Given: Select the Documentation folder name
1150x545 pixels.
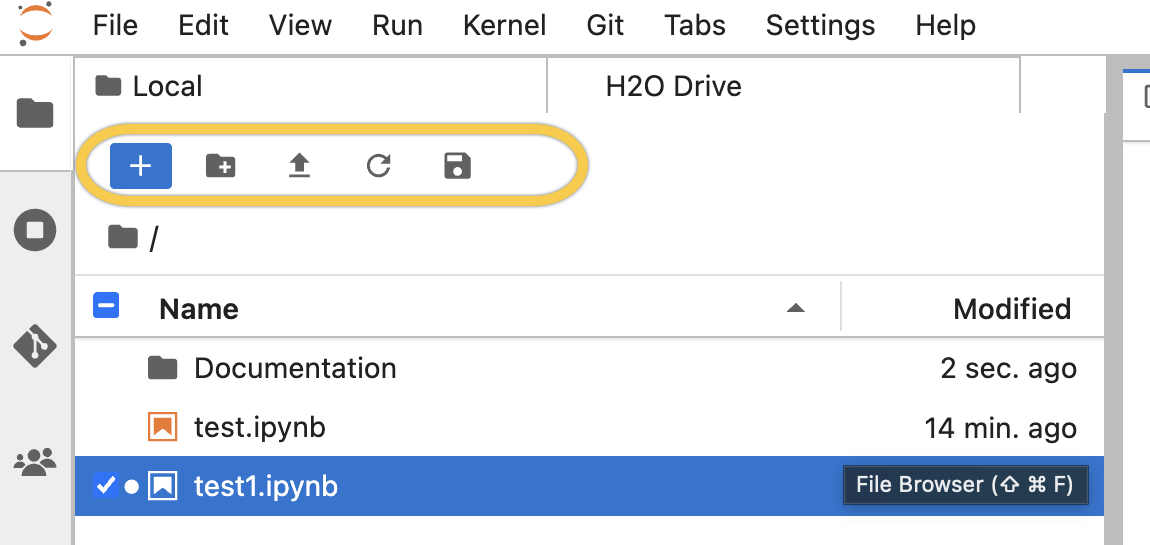Looking at the screenshot, I should point(295,367).
